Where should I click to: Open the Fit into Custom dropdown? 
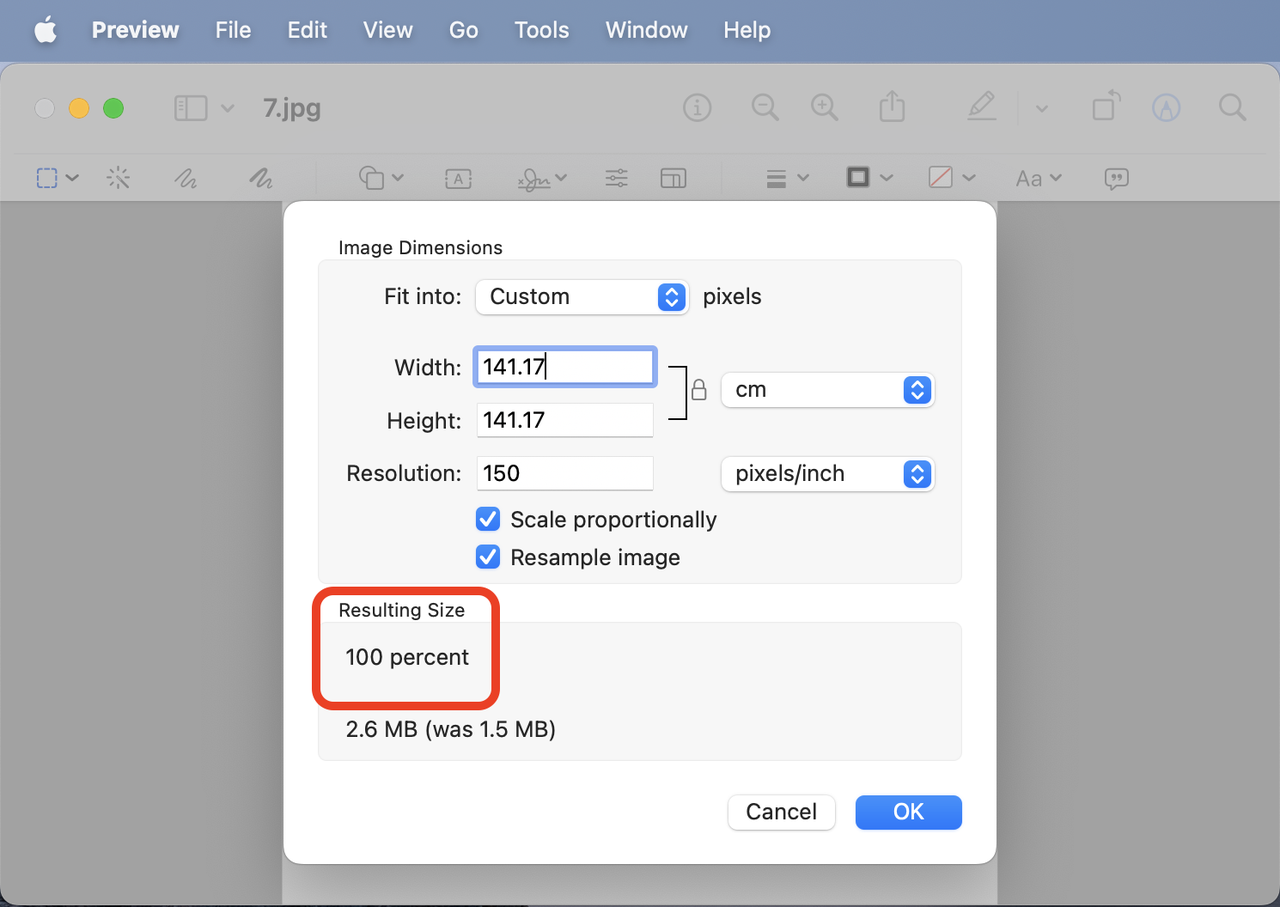(x=582, y=297)
